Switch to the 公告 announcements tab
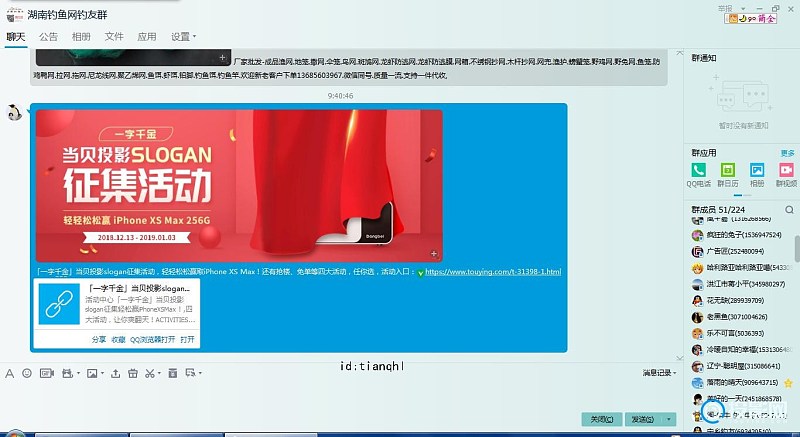800x437 pixels. point(48,37)
